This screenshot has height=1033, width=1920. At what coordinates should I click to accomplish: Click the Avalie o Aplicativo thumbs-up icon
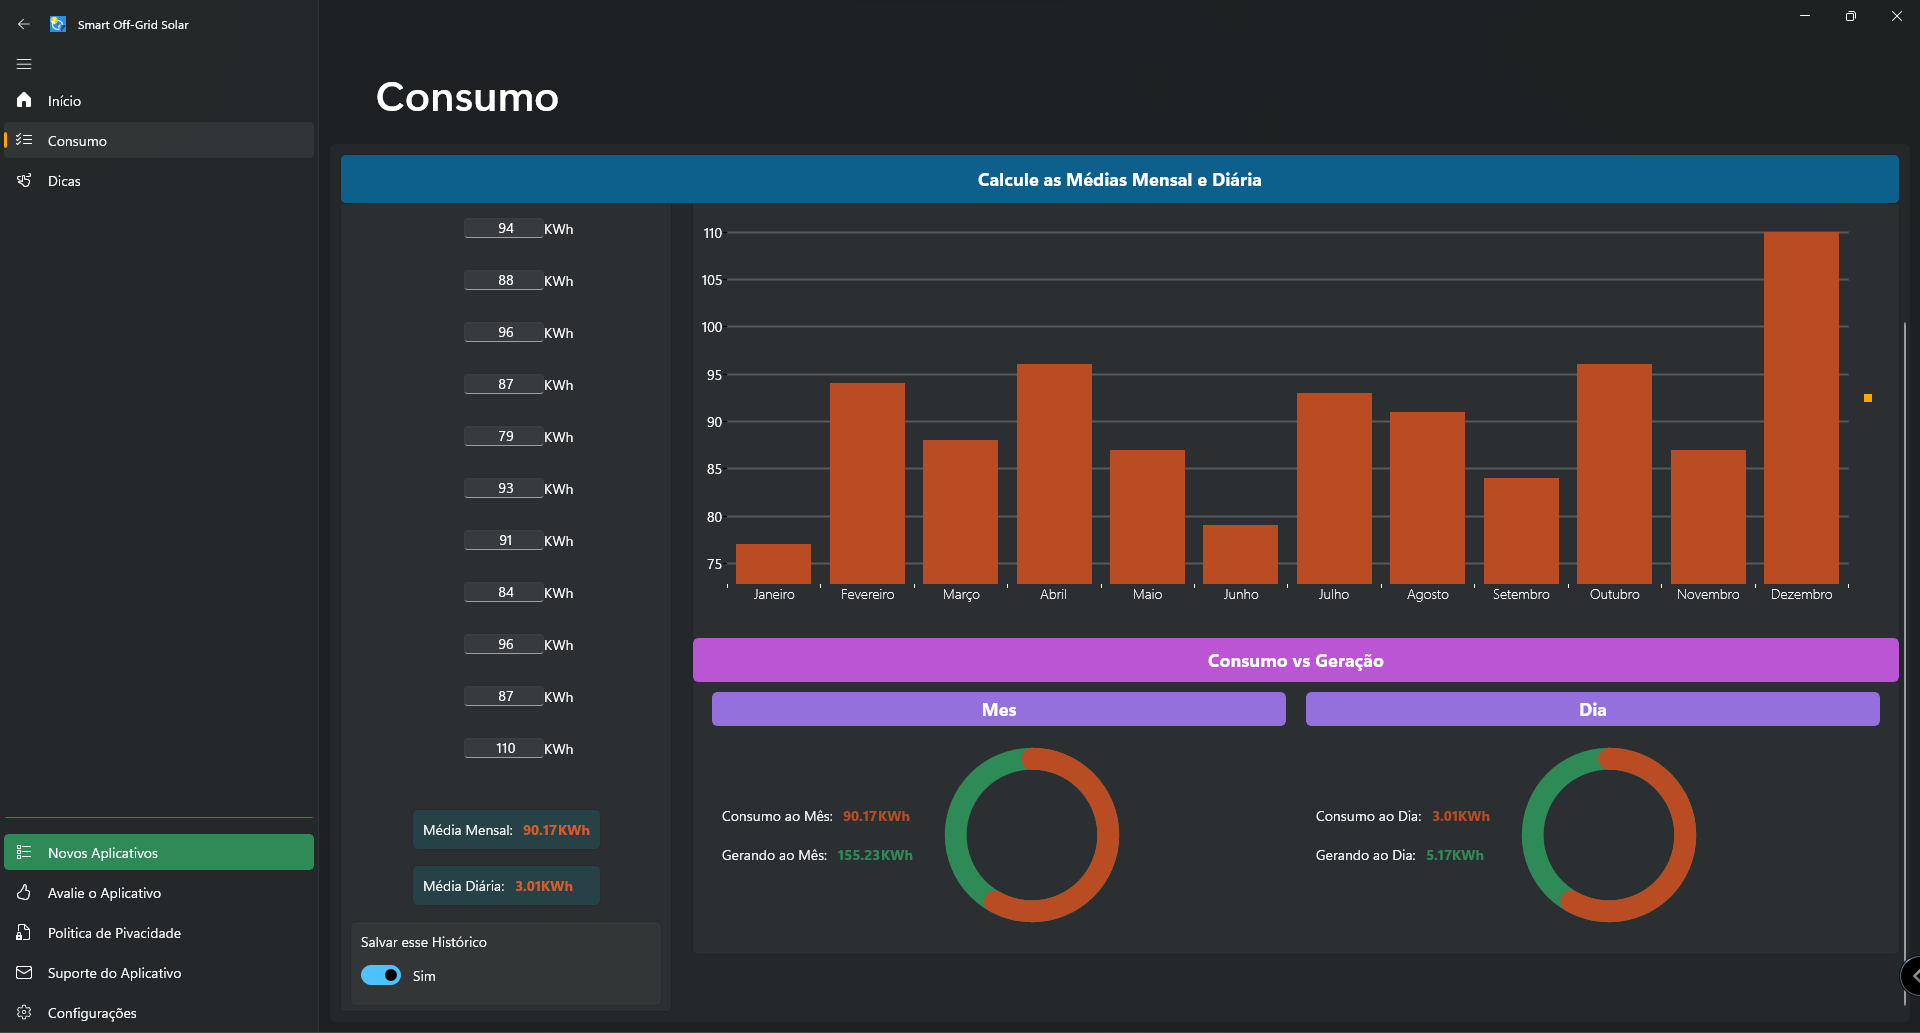pos(24,892)
